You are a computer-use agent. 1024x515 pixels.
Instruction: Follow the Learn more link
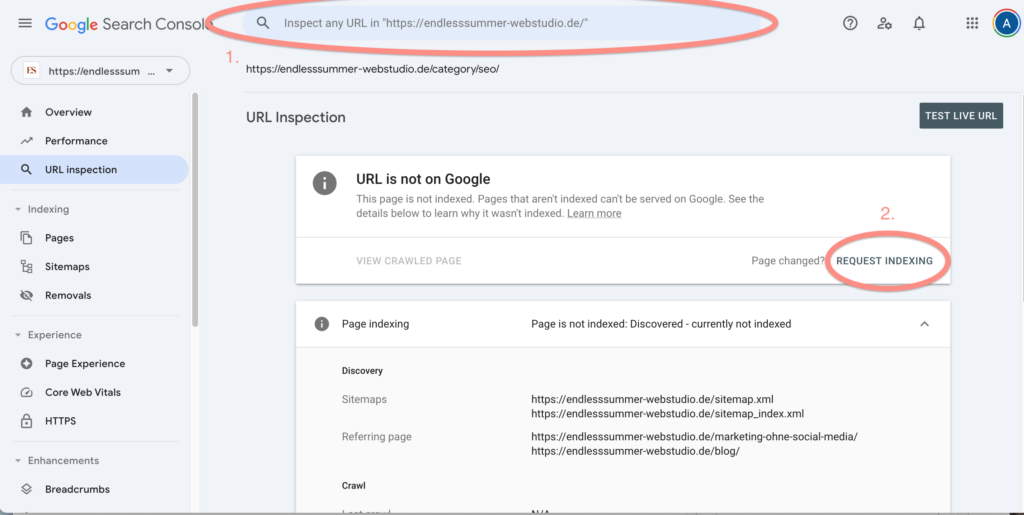tap(594, 213)
